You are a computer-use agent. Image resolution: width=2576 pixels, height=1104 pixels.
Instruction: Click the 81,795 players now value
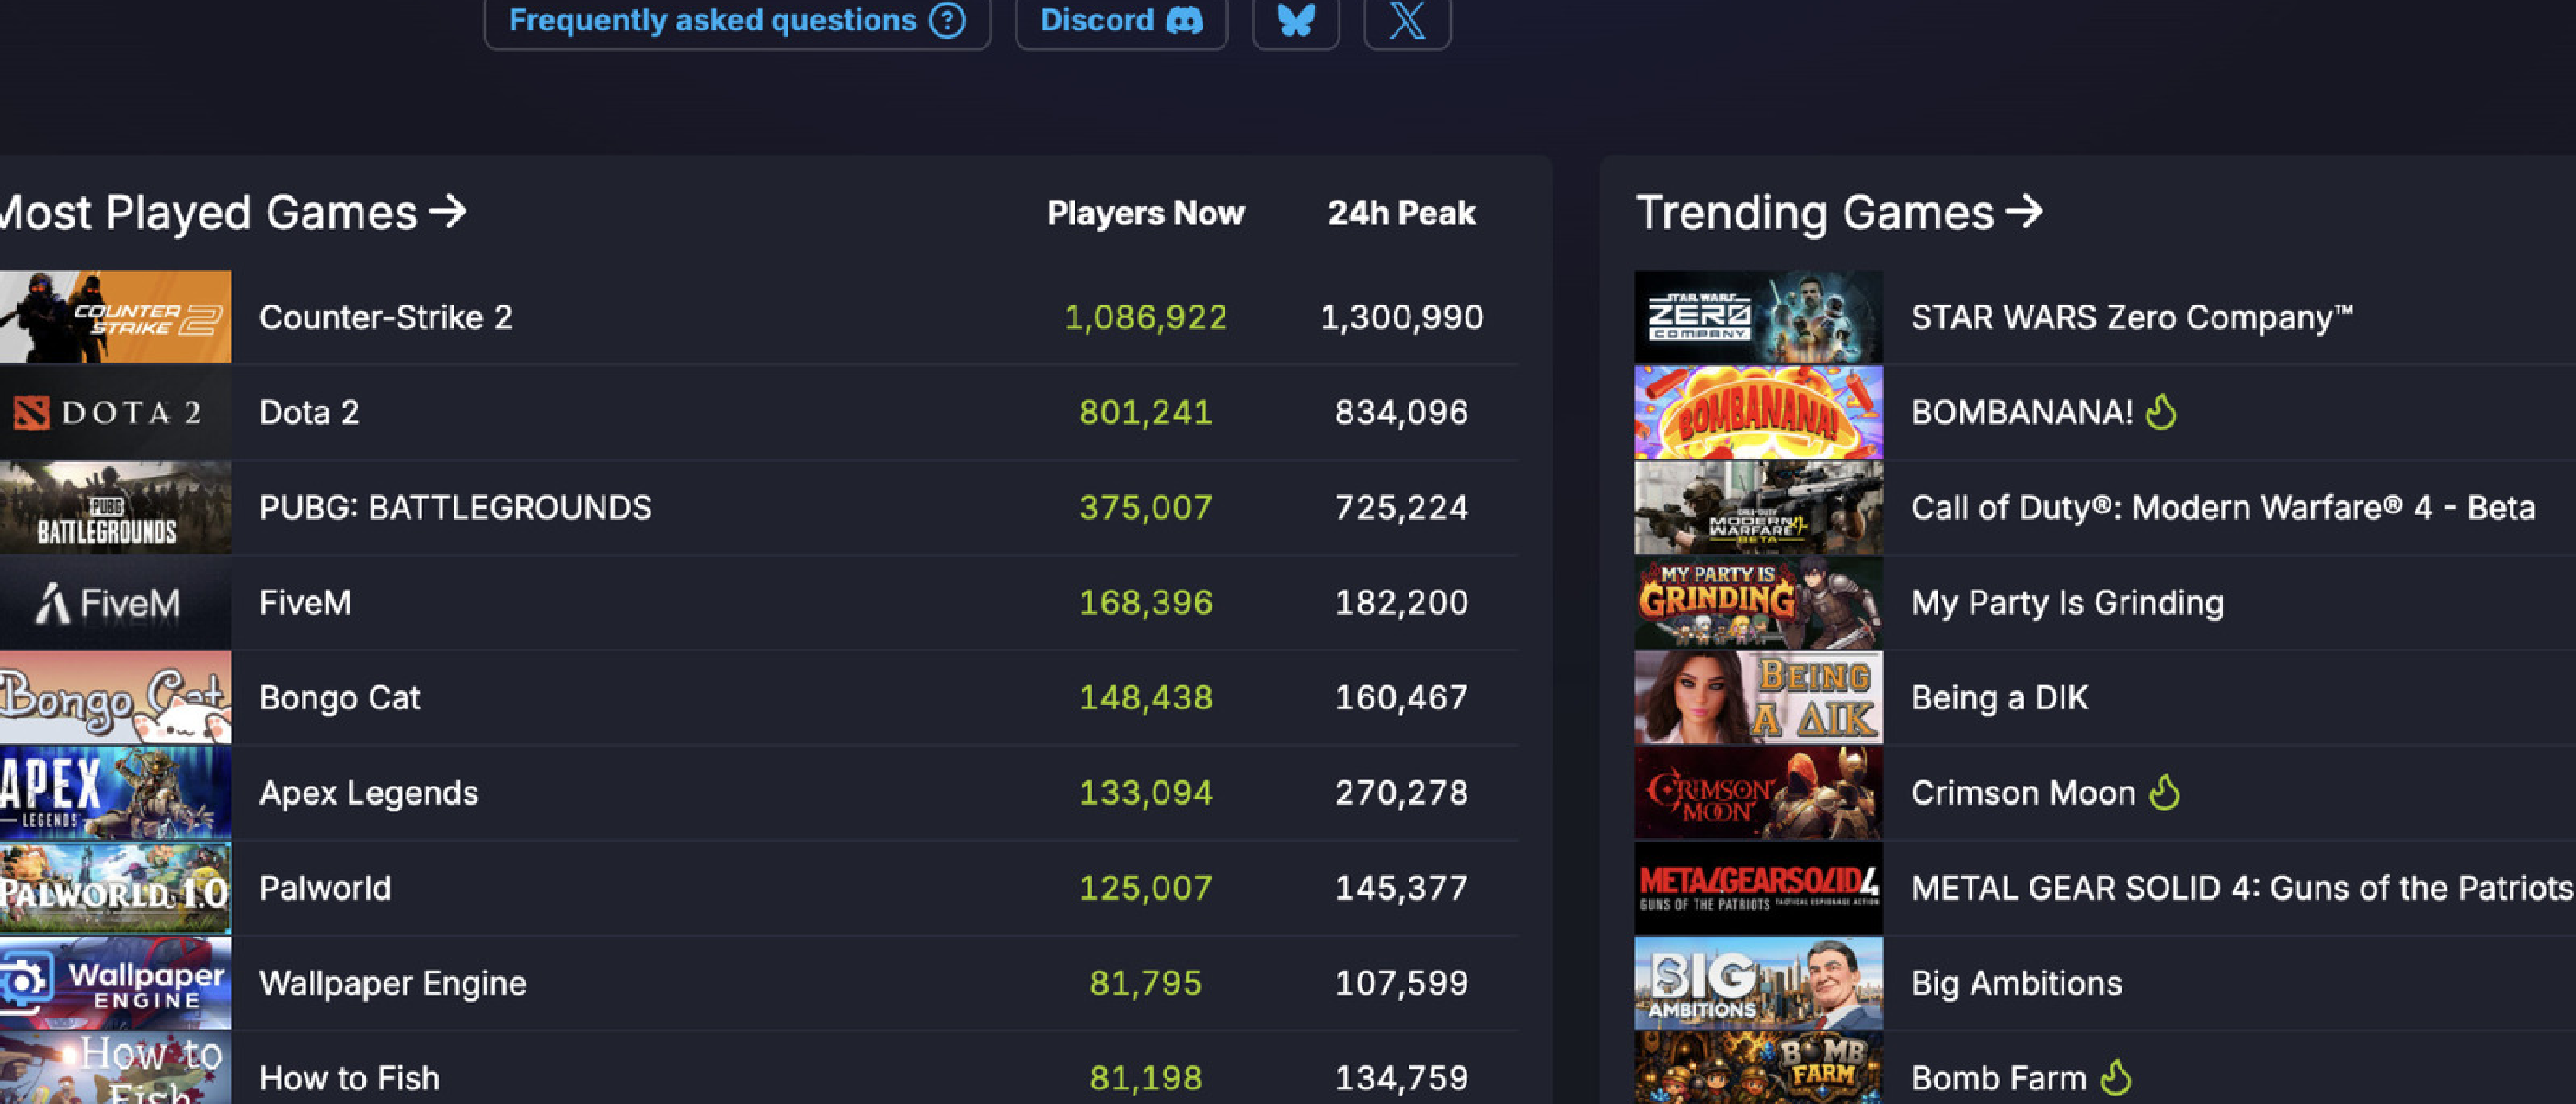coord(1145,983)
